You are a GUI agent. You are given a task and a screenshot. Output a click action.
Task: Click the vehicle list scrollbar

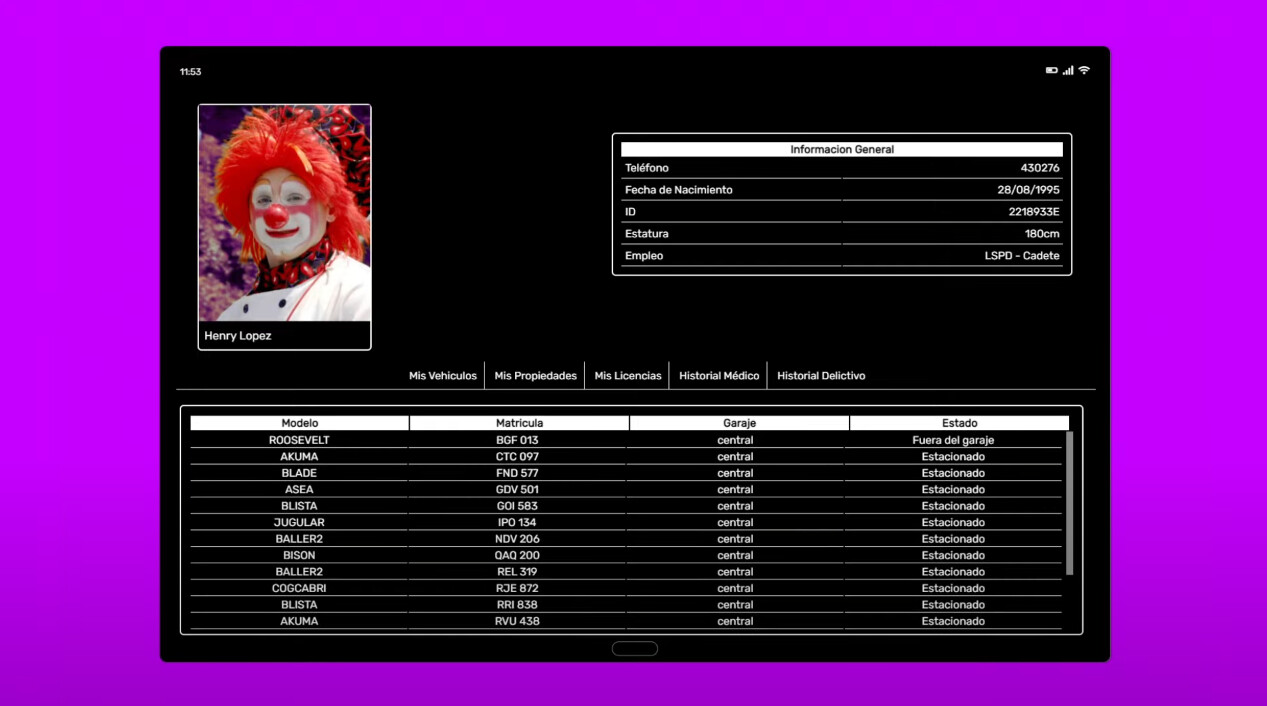(1069, 503)
